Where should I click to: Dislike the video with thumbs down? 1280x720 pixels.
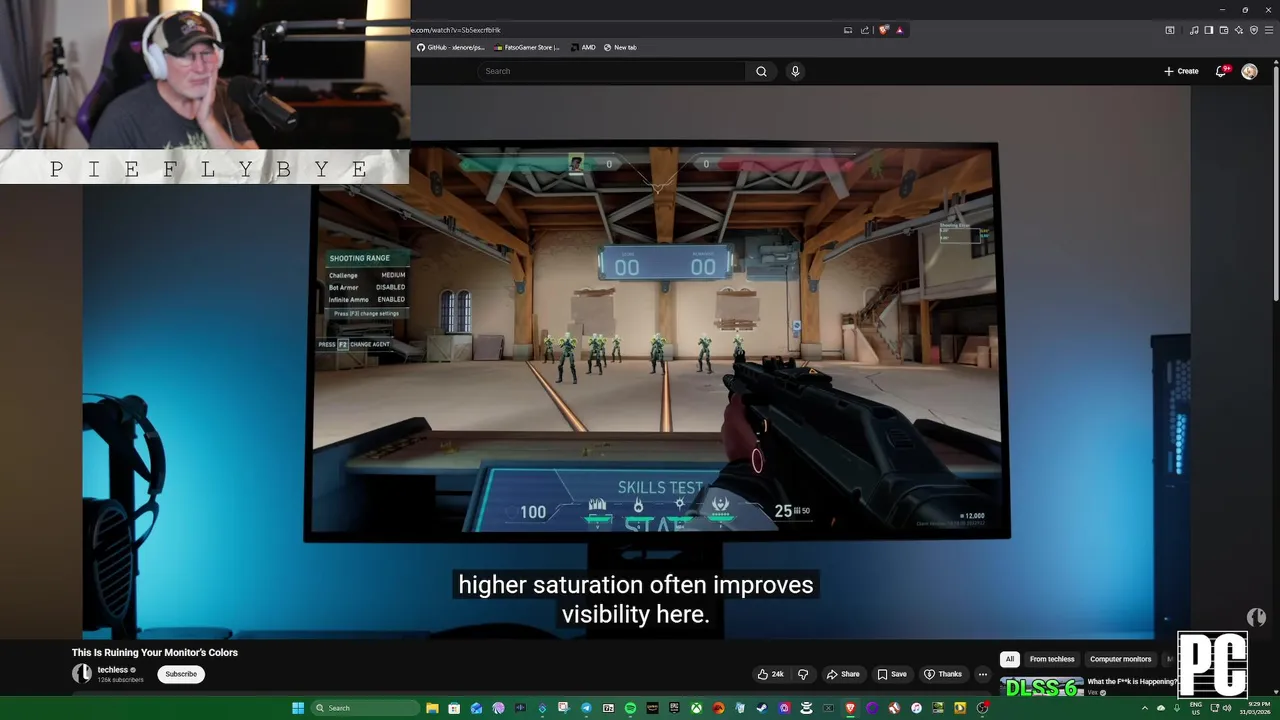tap(802, 674)
